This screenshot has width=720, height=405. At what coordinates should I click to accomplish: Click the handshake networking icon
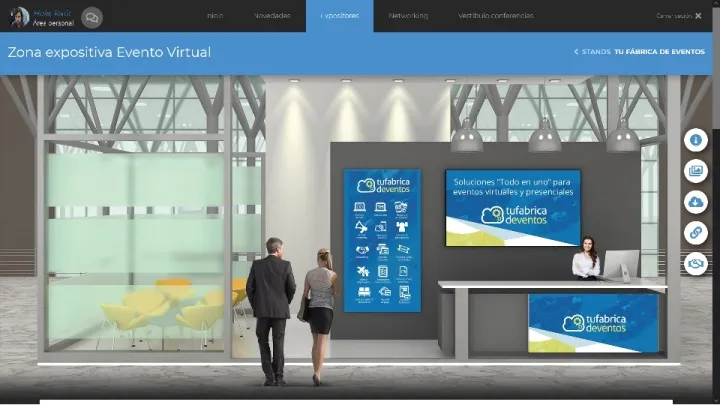tap(696, 264)
